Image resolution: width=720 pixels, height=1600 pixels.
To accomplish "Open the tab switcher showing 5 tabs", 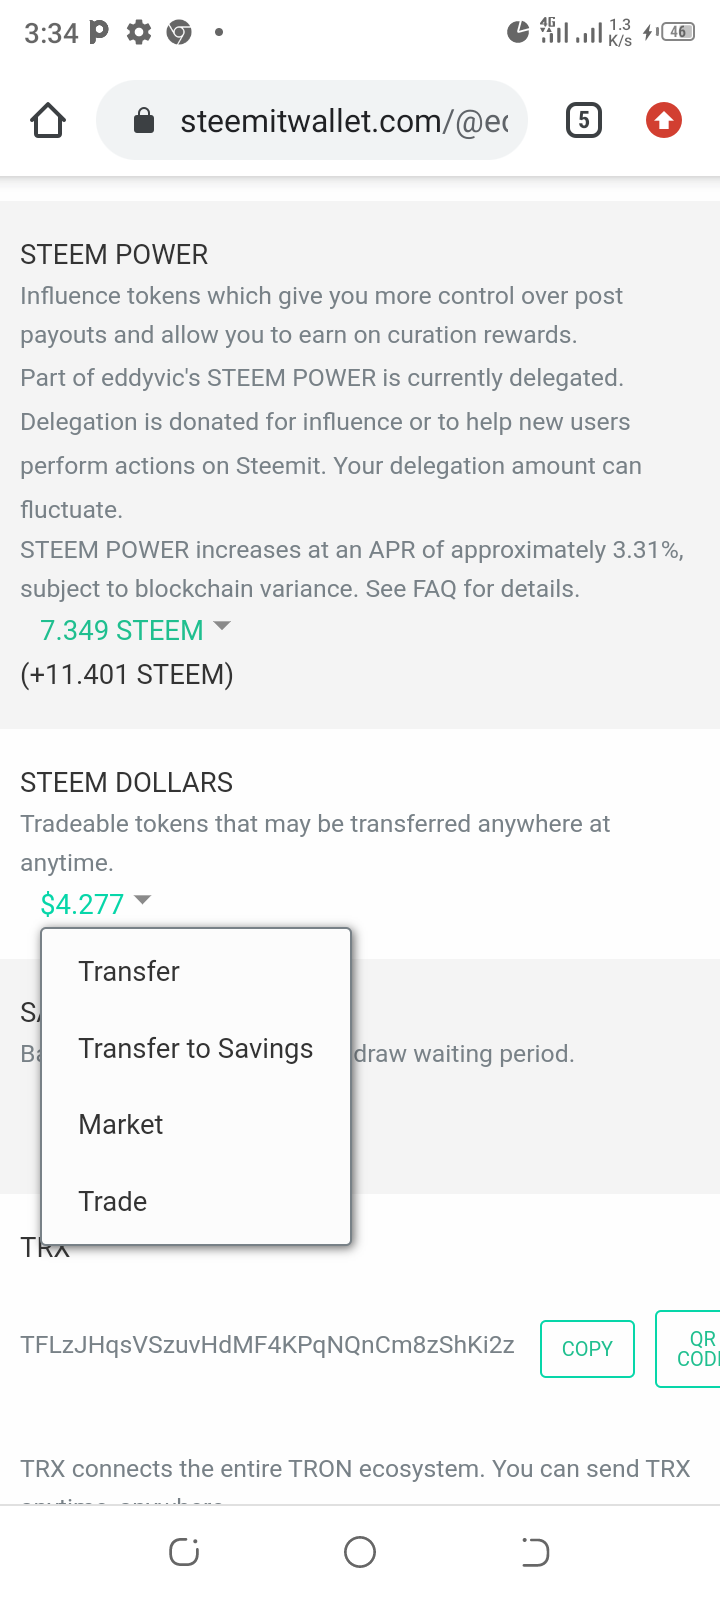I will click(x=584, y=121).
